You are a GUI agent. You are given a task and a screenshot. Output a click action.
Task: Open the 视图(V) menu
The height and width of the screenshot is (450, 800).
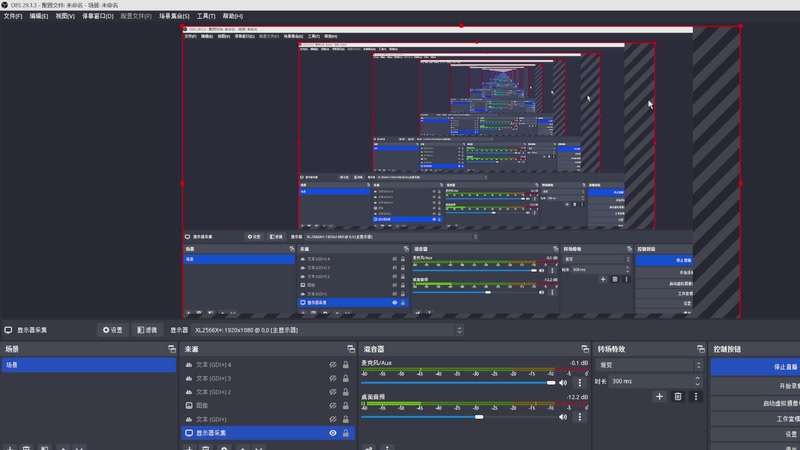click(65, 16)
